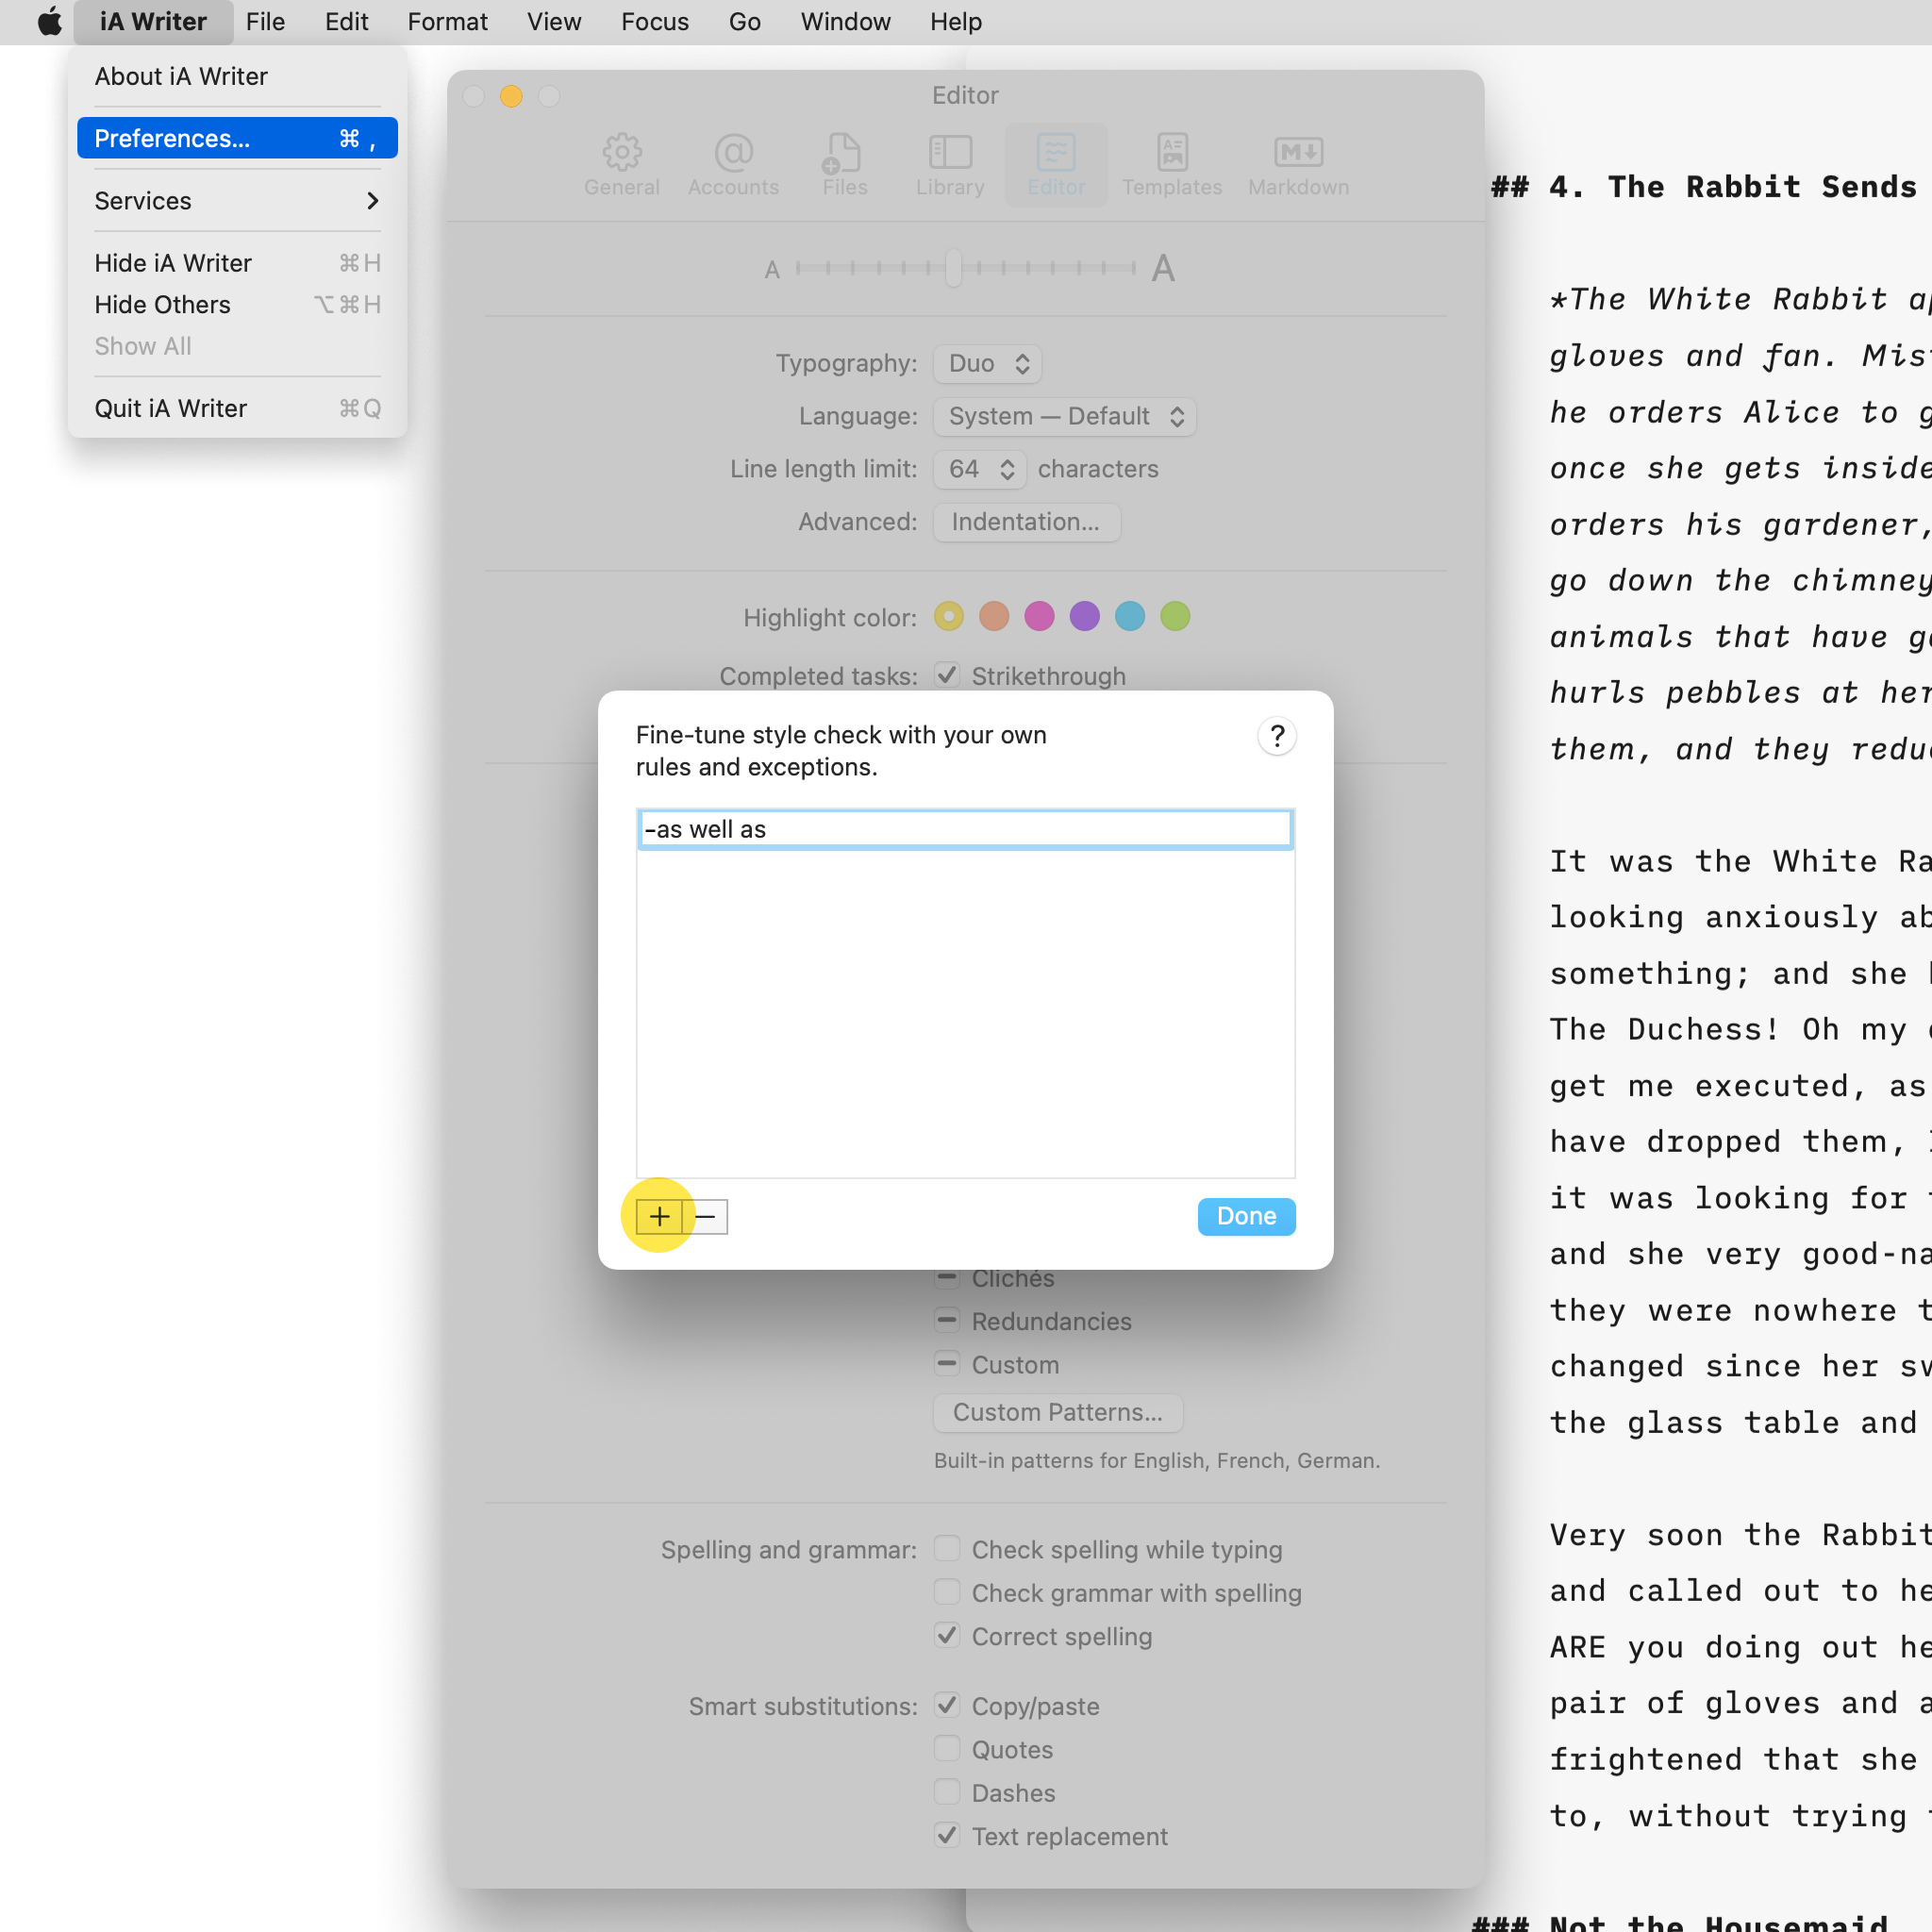The height and width of the screenshot is (1932, 1932).
Task: Open the Edit menu
Action: [x=346, y=22]
